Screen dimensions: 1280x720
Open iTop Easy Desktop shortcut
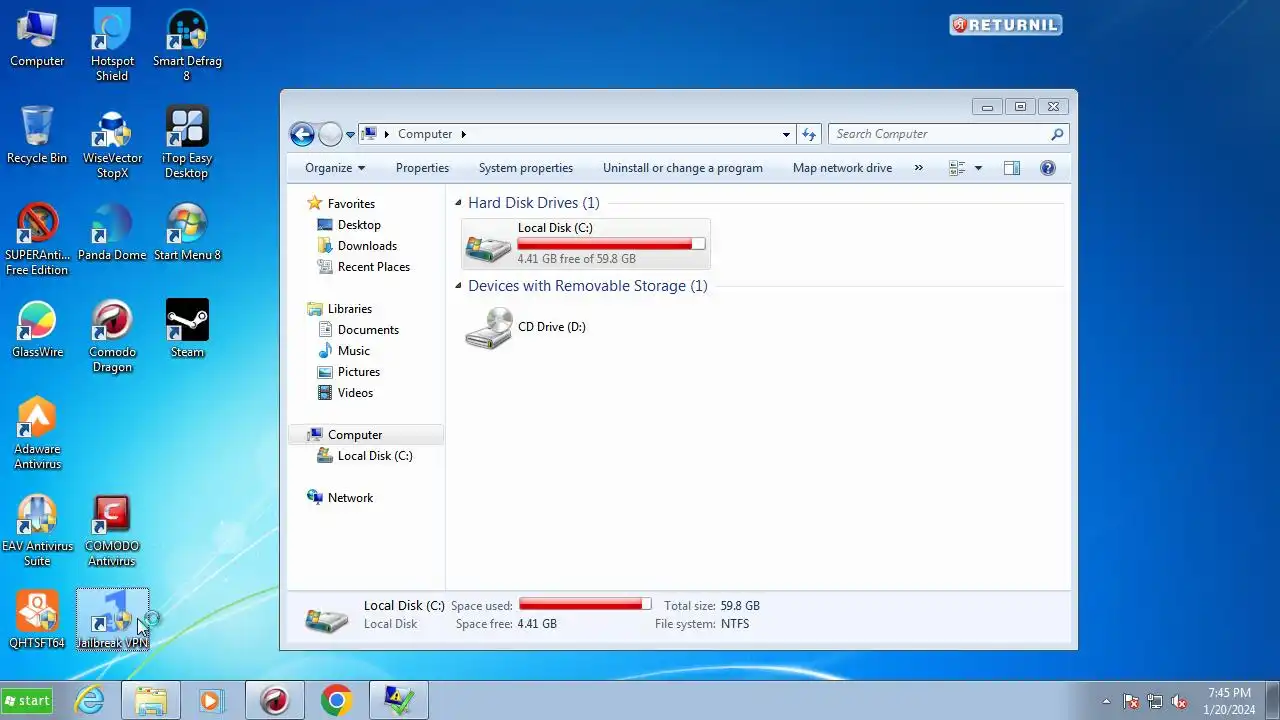187,142
